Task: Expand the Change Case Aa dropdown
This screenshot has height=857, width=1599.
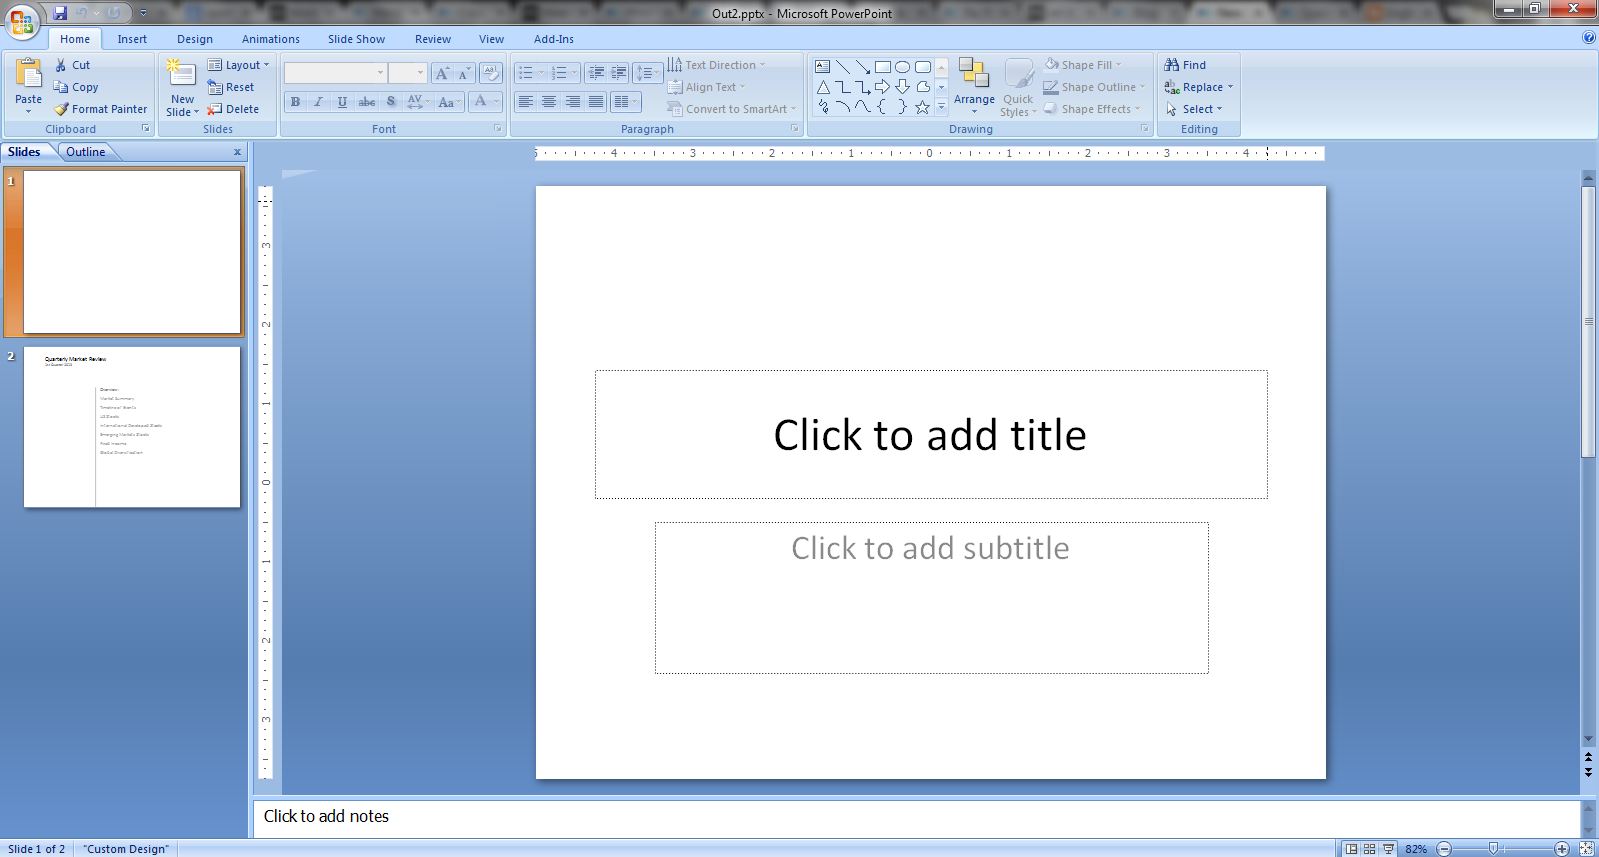Action: click(449, 102)
